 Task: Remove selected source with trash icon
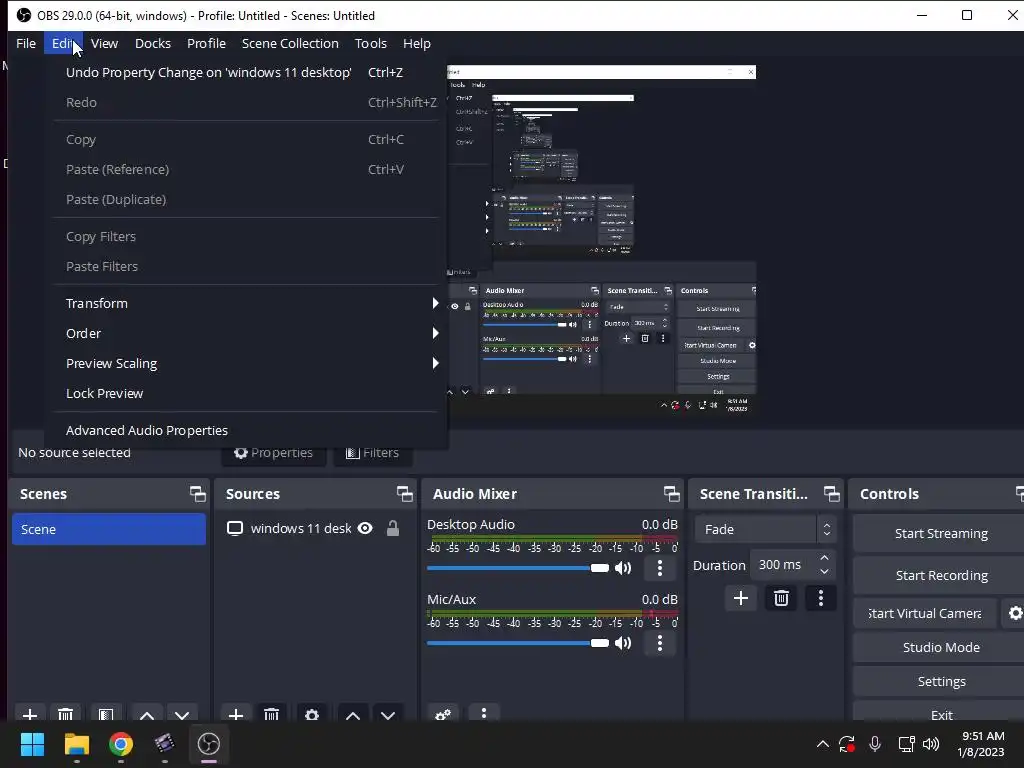271,714
